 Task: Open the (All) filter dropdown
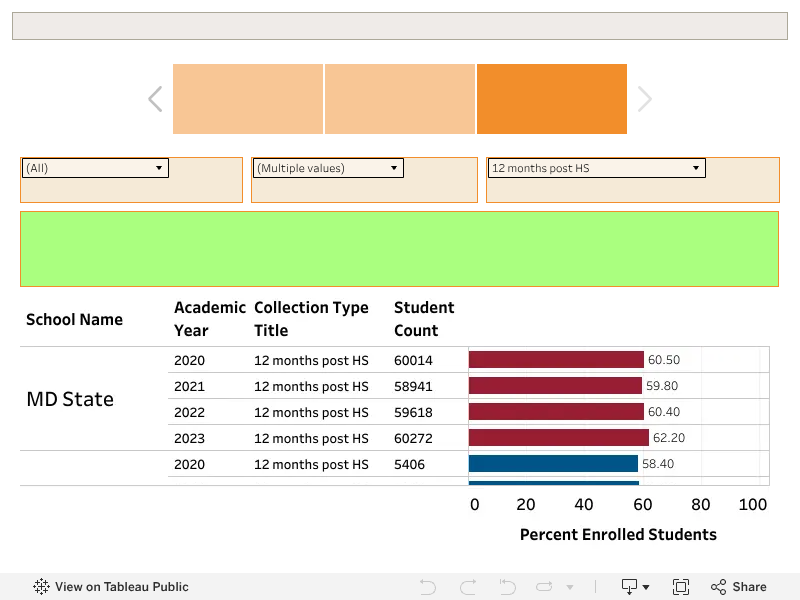pyautogui.click(x=95, y=168)
